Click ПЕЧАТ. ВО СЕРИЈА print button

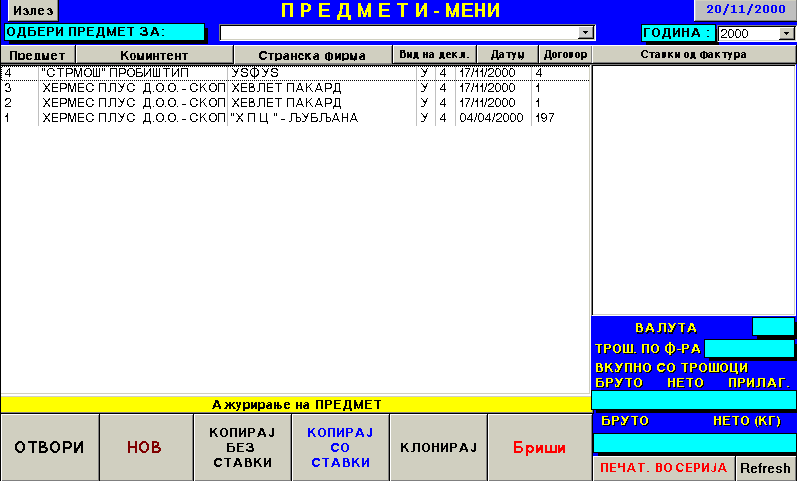663,468
